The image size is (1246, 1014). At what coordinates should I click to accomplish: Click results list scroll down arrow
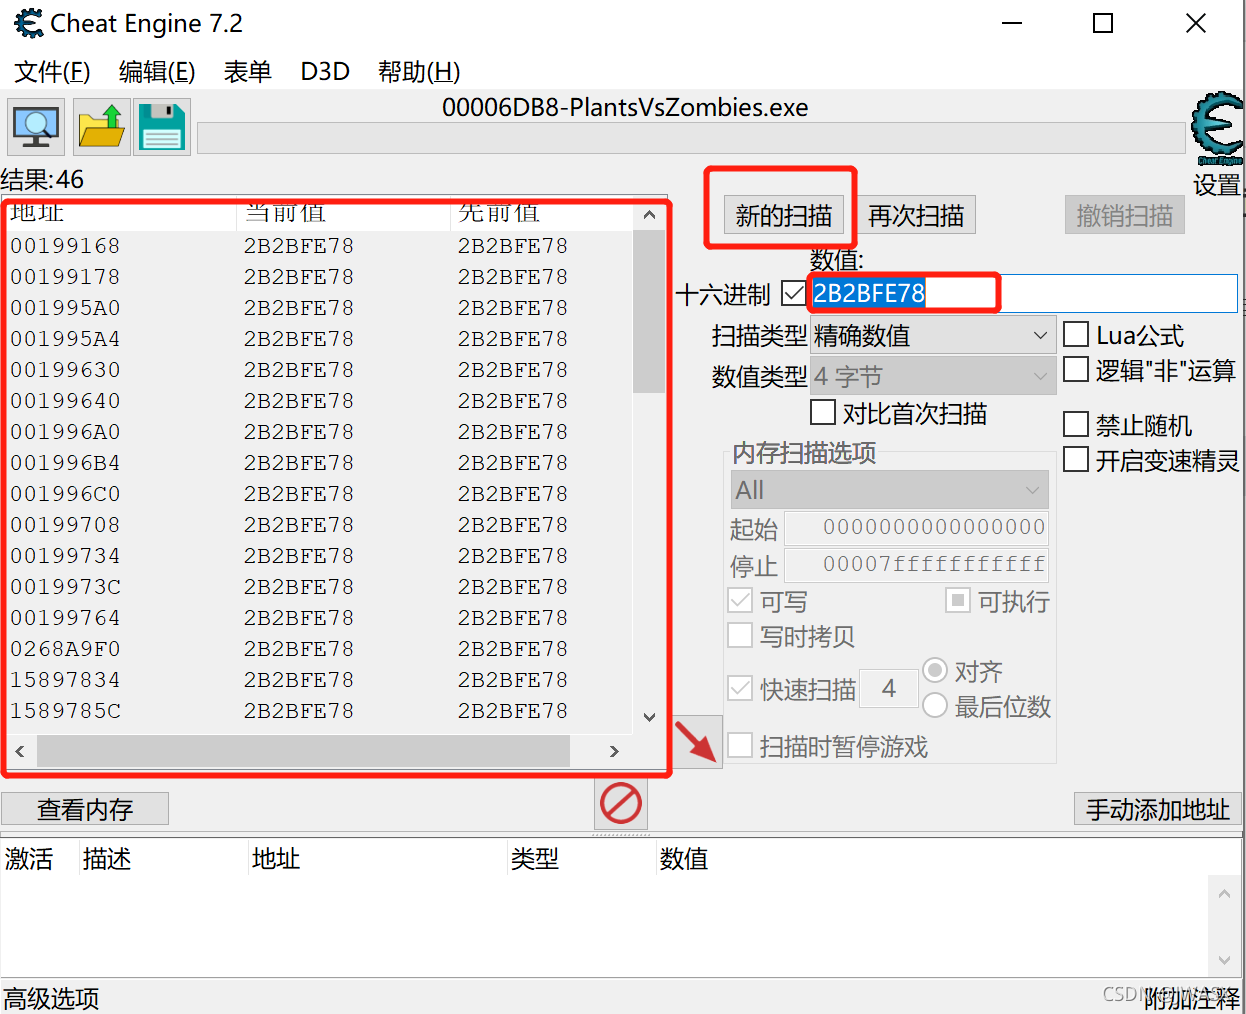[649, 717]
